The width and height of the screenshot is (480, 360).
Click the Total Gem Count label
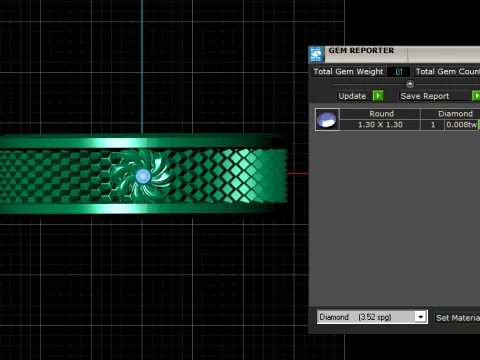pyautogui.click(x=447, y=72)
